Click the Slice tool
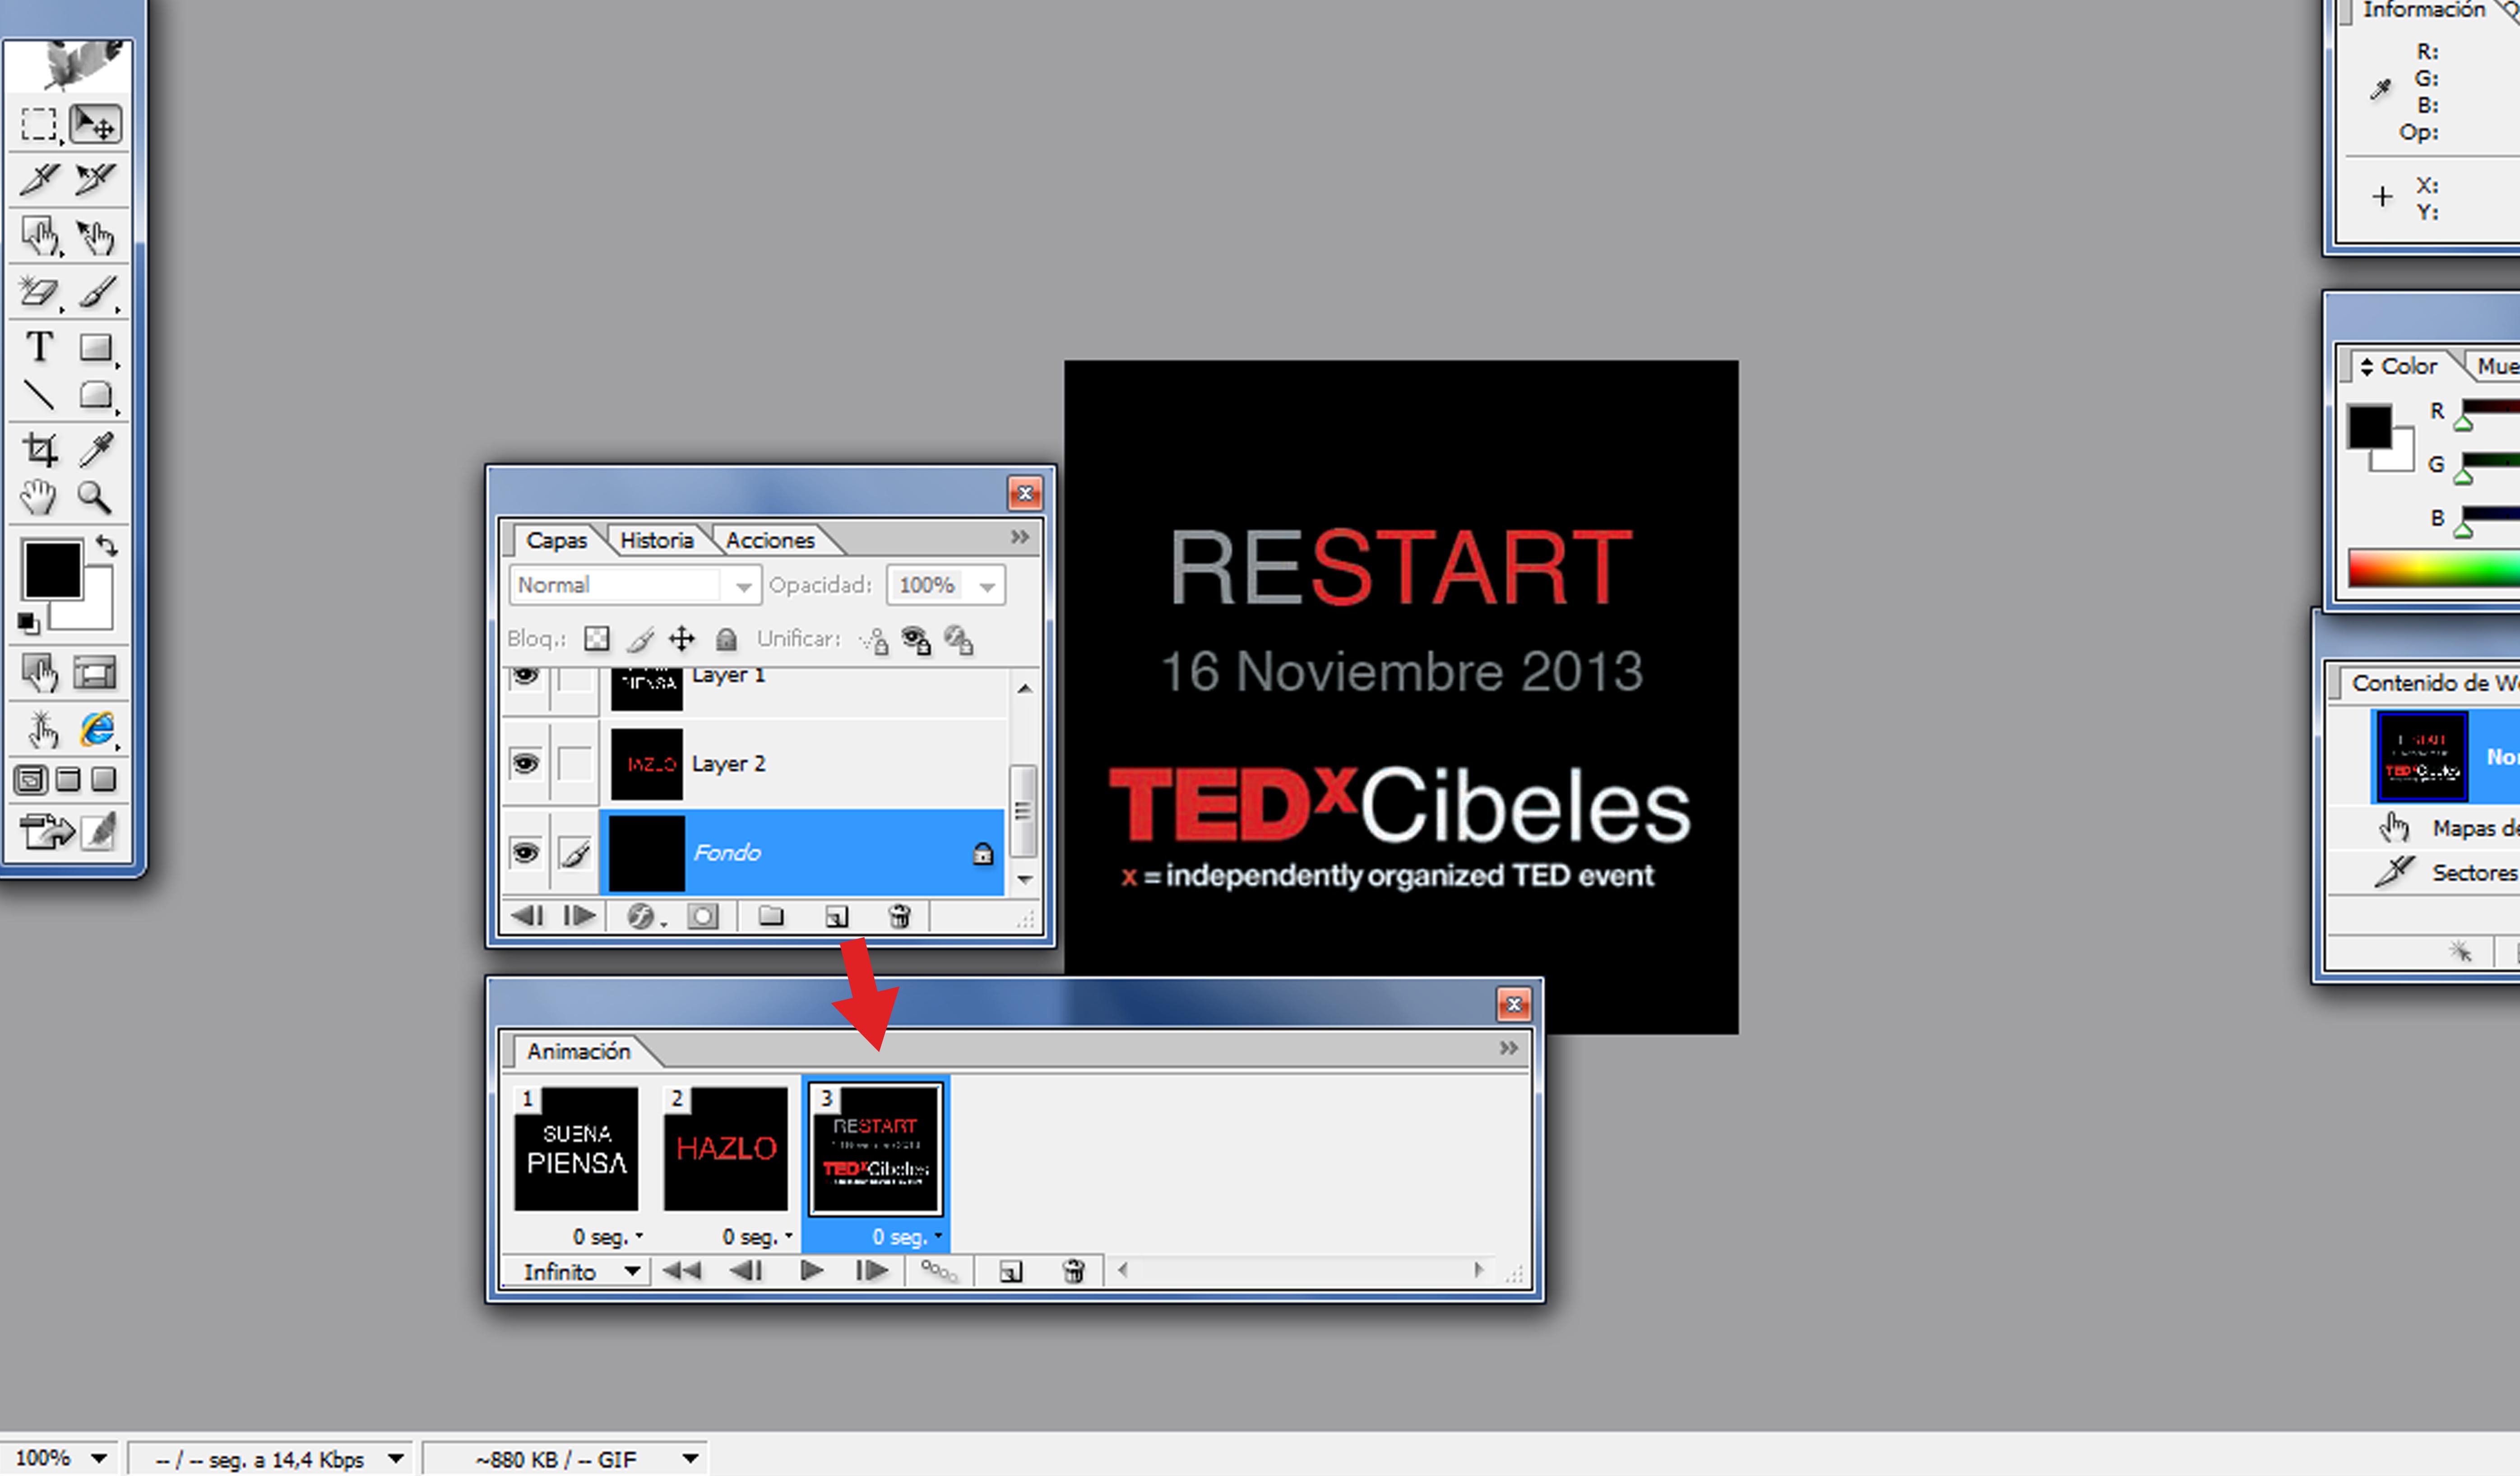The height and width of the screenshot is (1476, 2520). [40, 180]
